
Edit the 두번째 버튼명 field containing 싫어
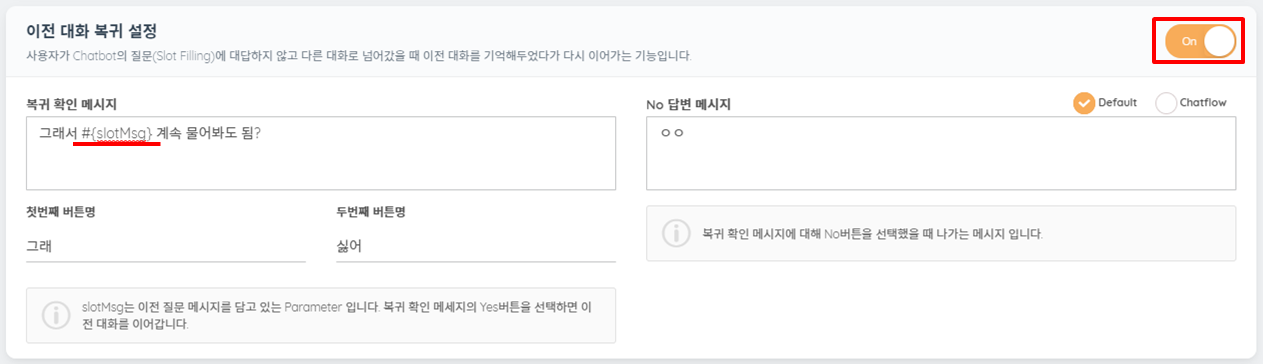coord(476,245)
